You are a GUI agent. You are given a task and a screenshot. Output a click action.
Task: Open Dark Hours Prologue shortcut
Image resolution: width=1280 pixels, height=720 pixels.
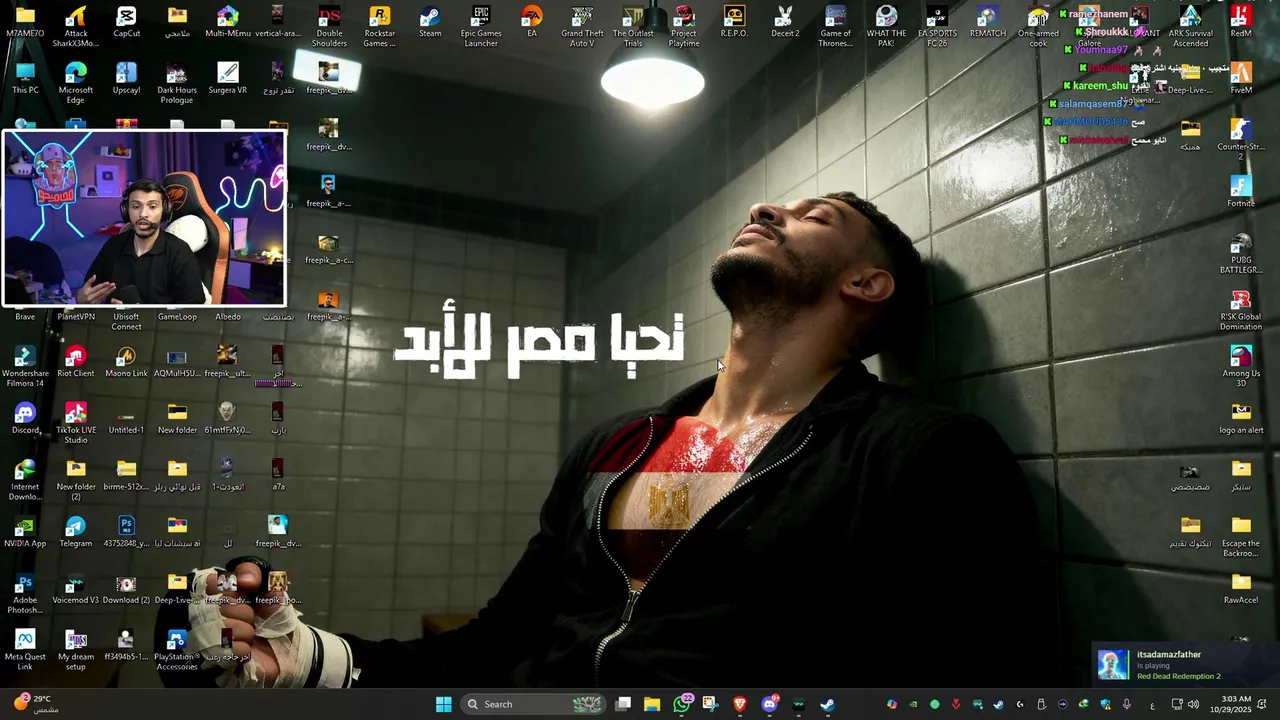(x=177, y=82)
